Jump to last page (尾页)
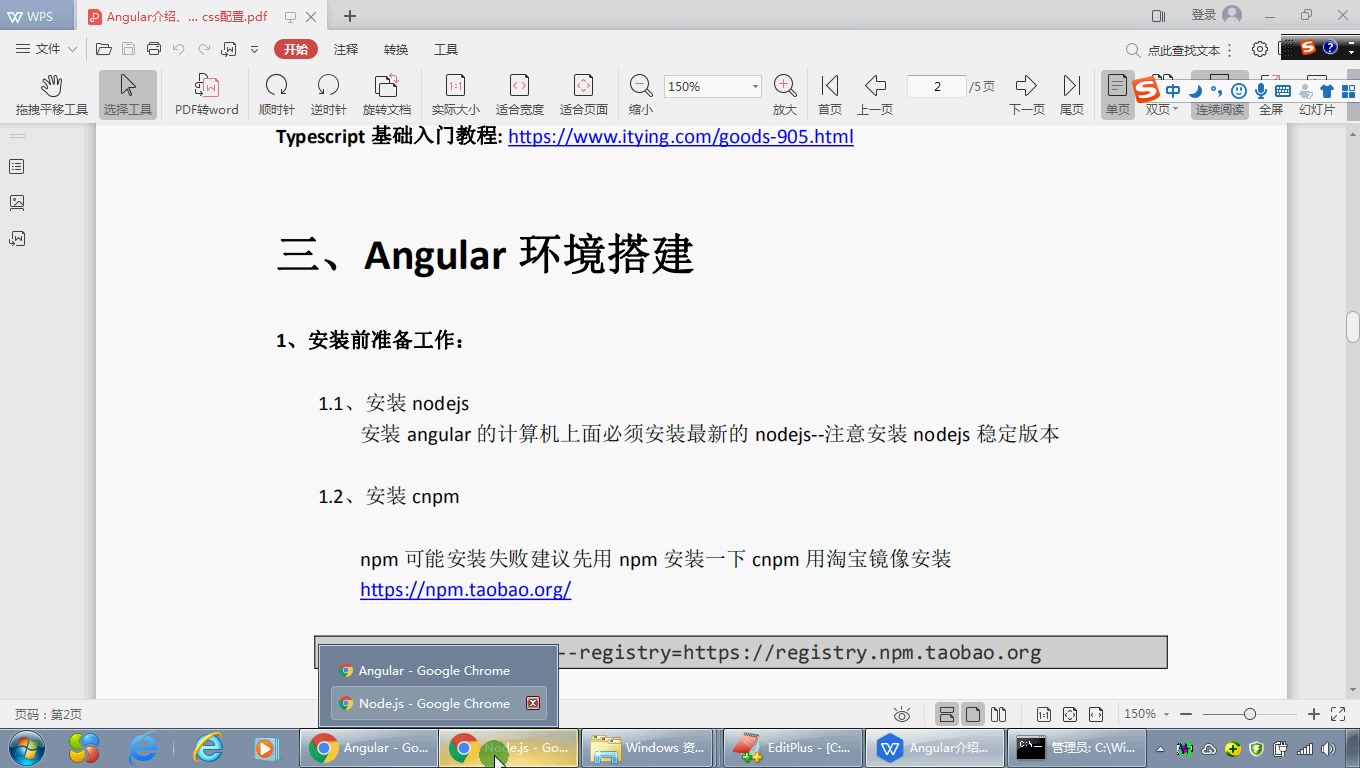Screen dimensions: 1360x768 click(x=1072, y=95)
